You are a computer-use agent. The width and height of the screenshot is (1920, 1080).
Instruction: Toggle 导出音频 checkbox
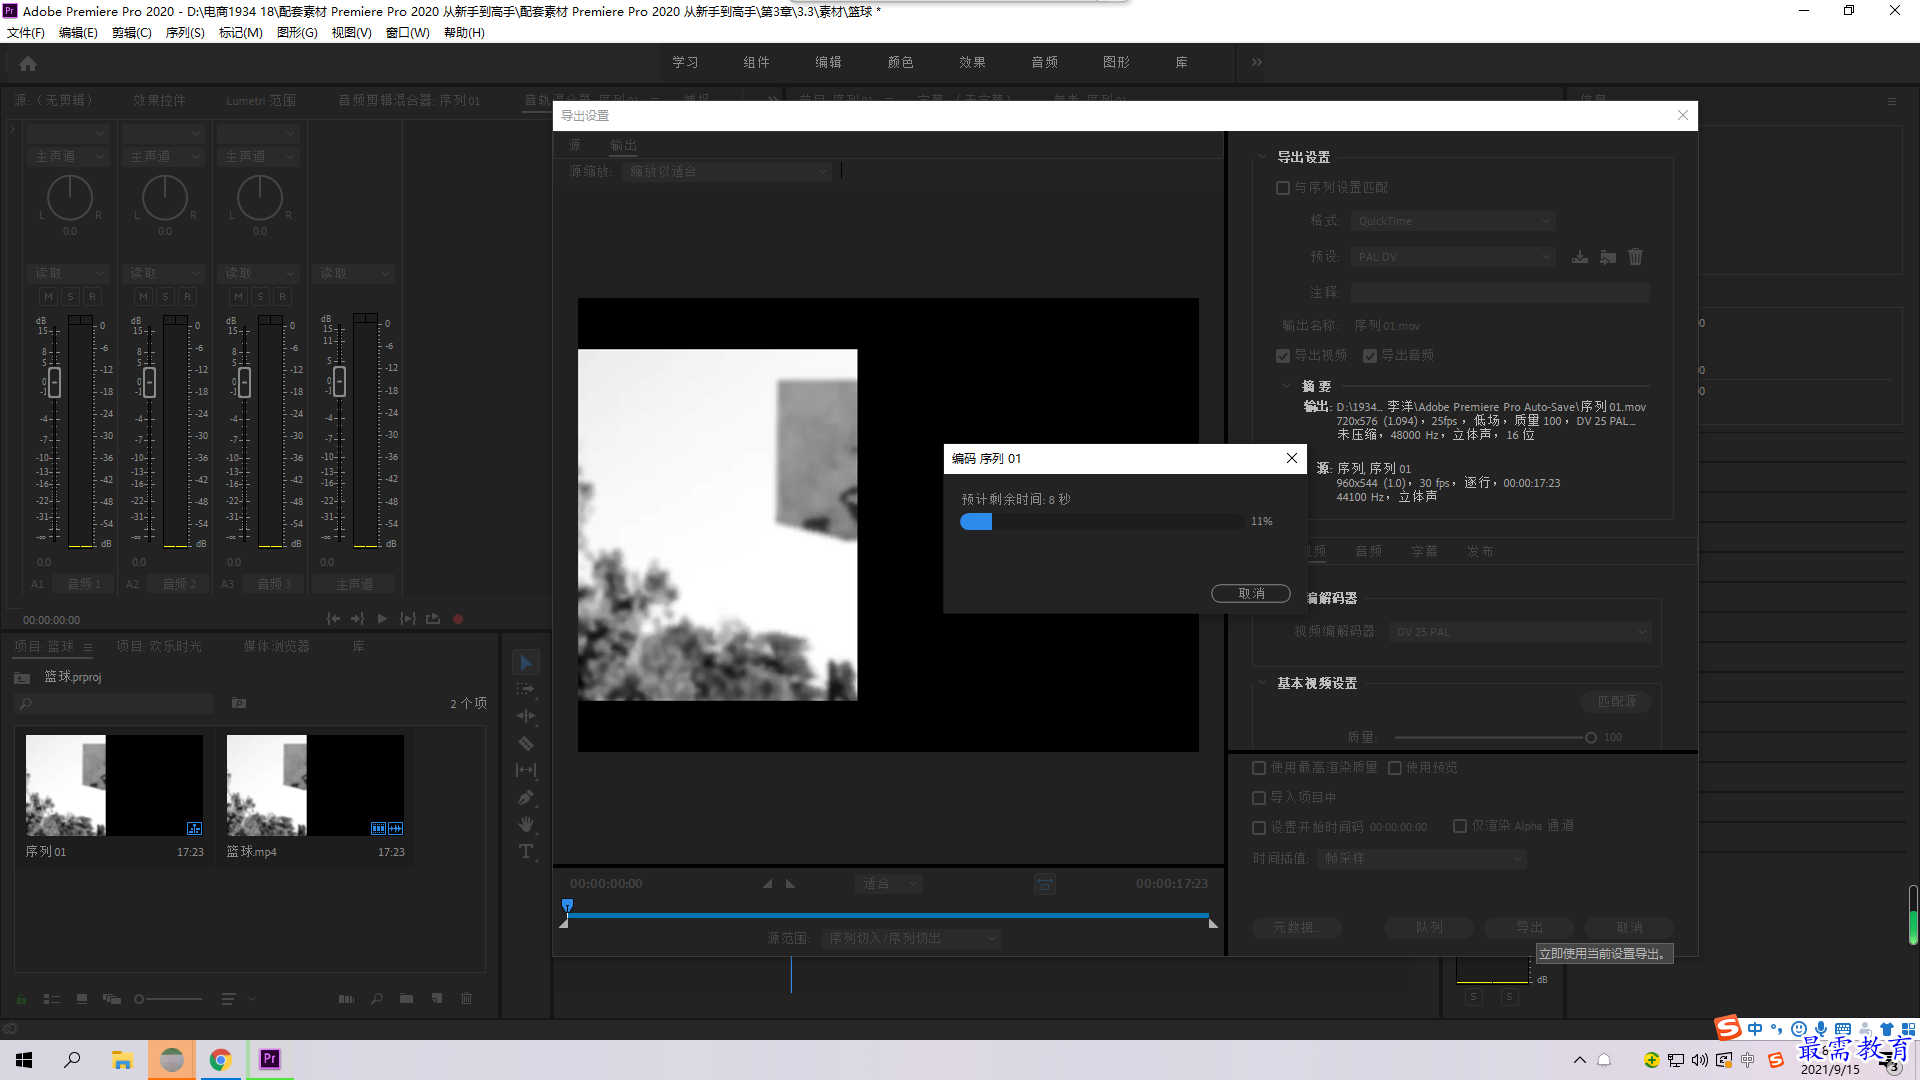(1370, 356)
